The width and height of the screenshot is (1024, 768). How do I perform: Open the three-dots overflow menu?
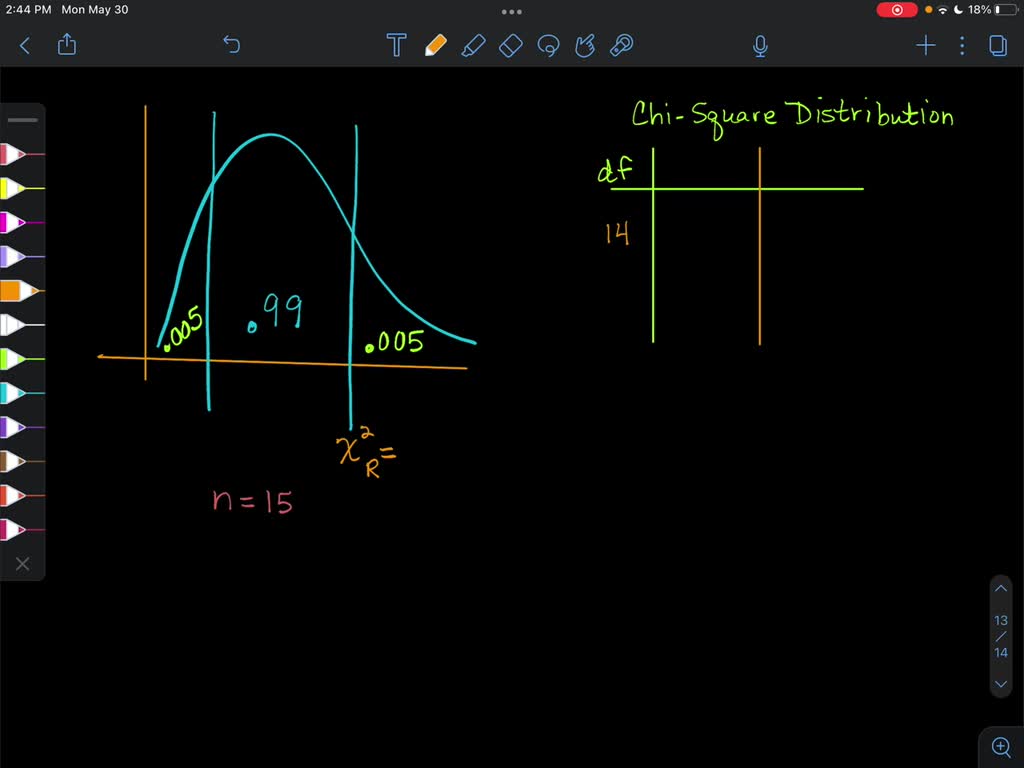pyautogui.click(x=961, y=45)
